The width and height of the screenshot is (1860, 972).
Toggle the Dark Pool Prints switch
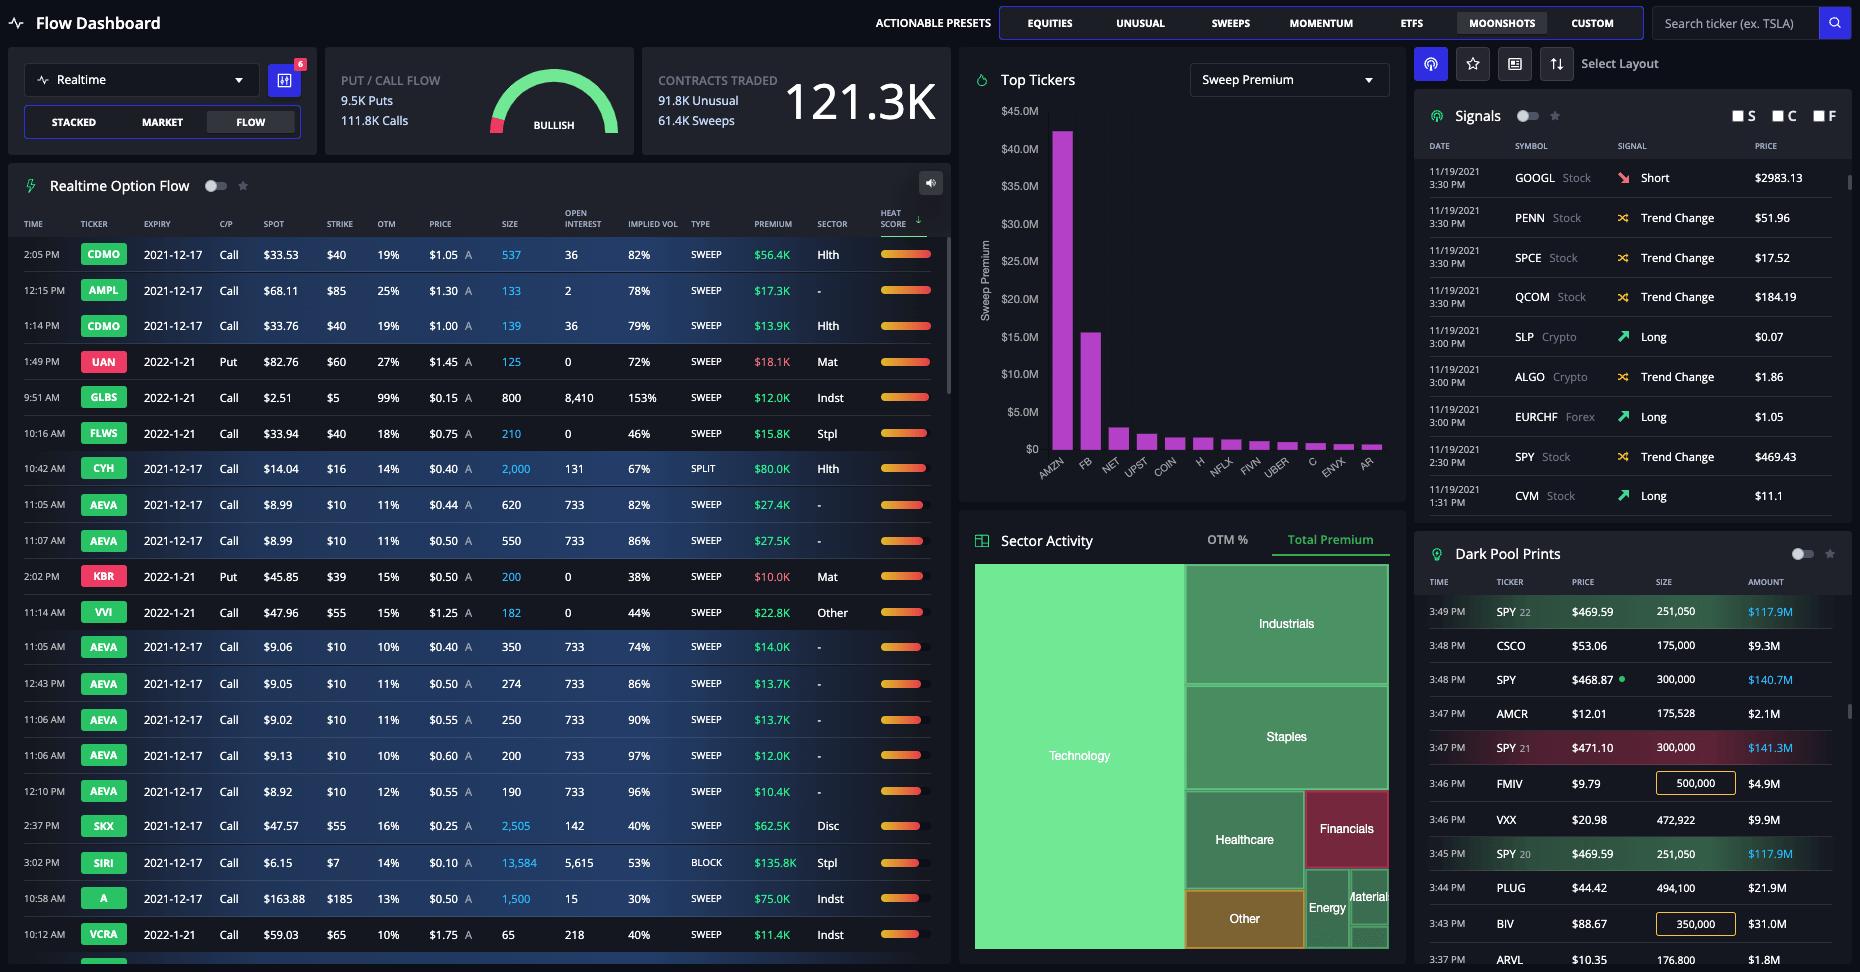[1803, 554]
